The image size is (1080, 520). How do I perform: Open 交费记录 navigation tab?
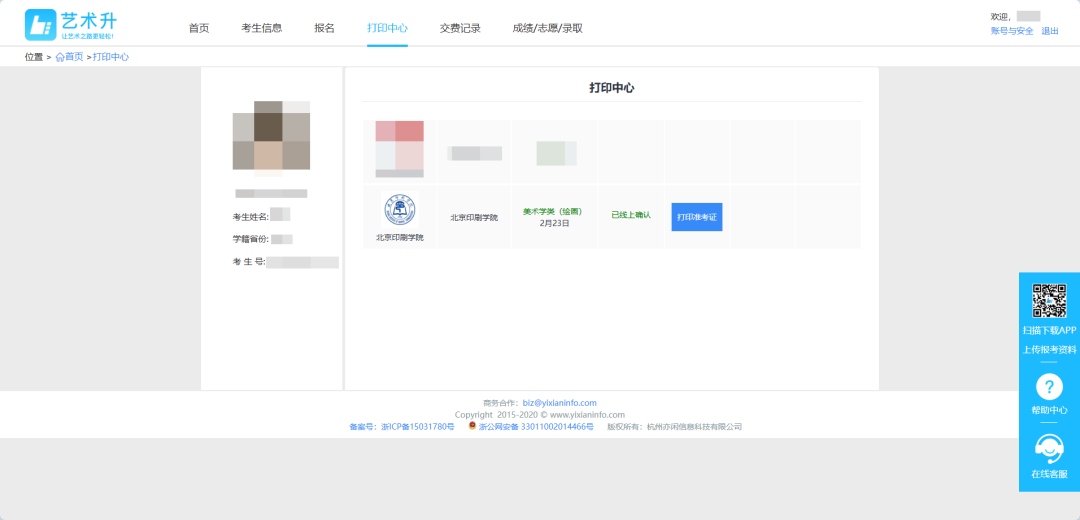click(x=460, y=28)
